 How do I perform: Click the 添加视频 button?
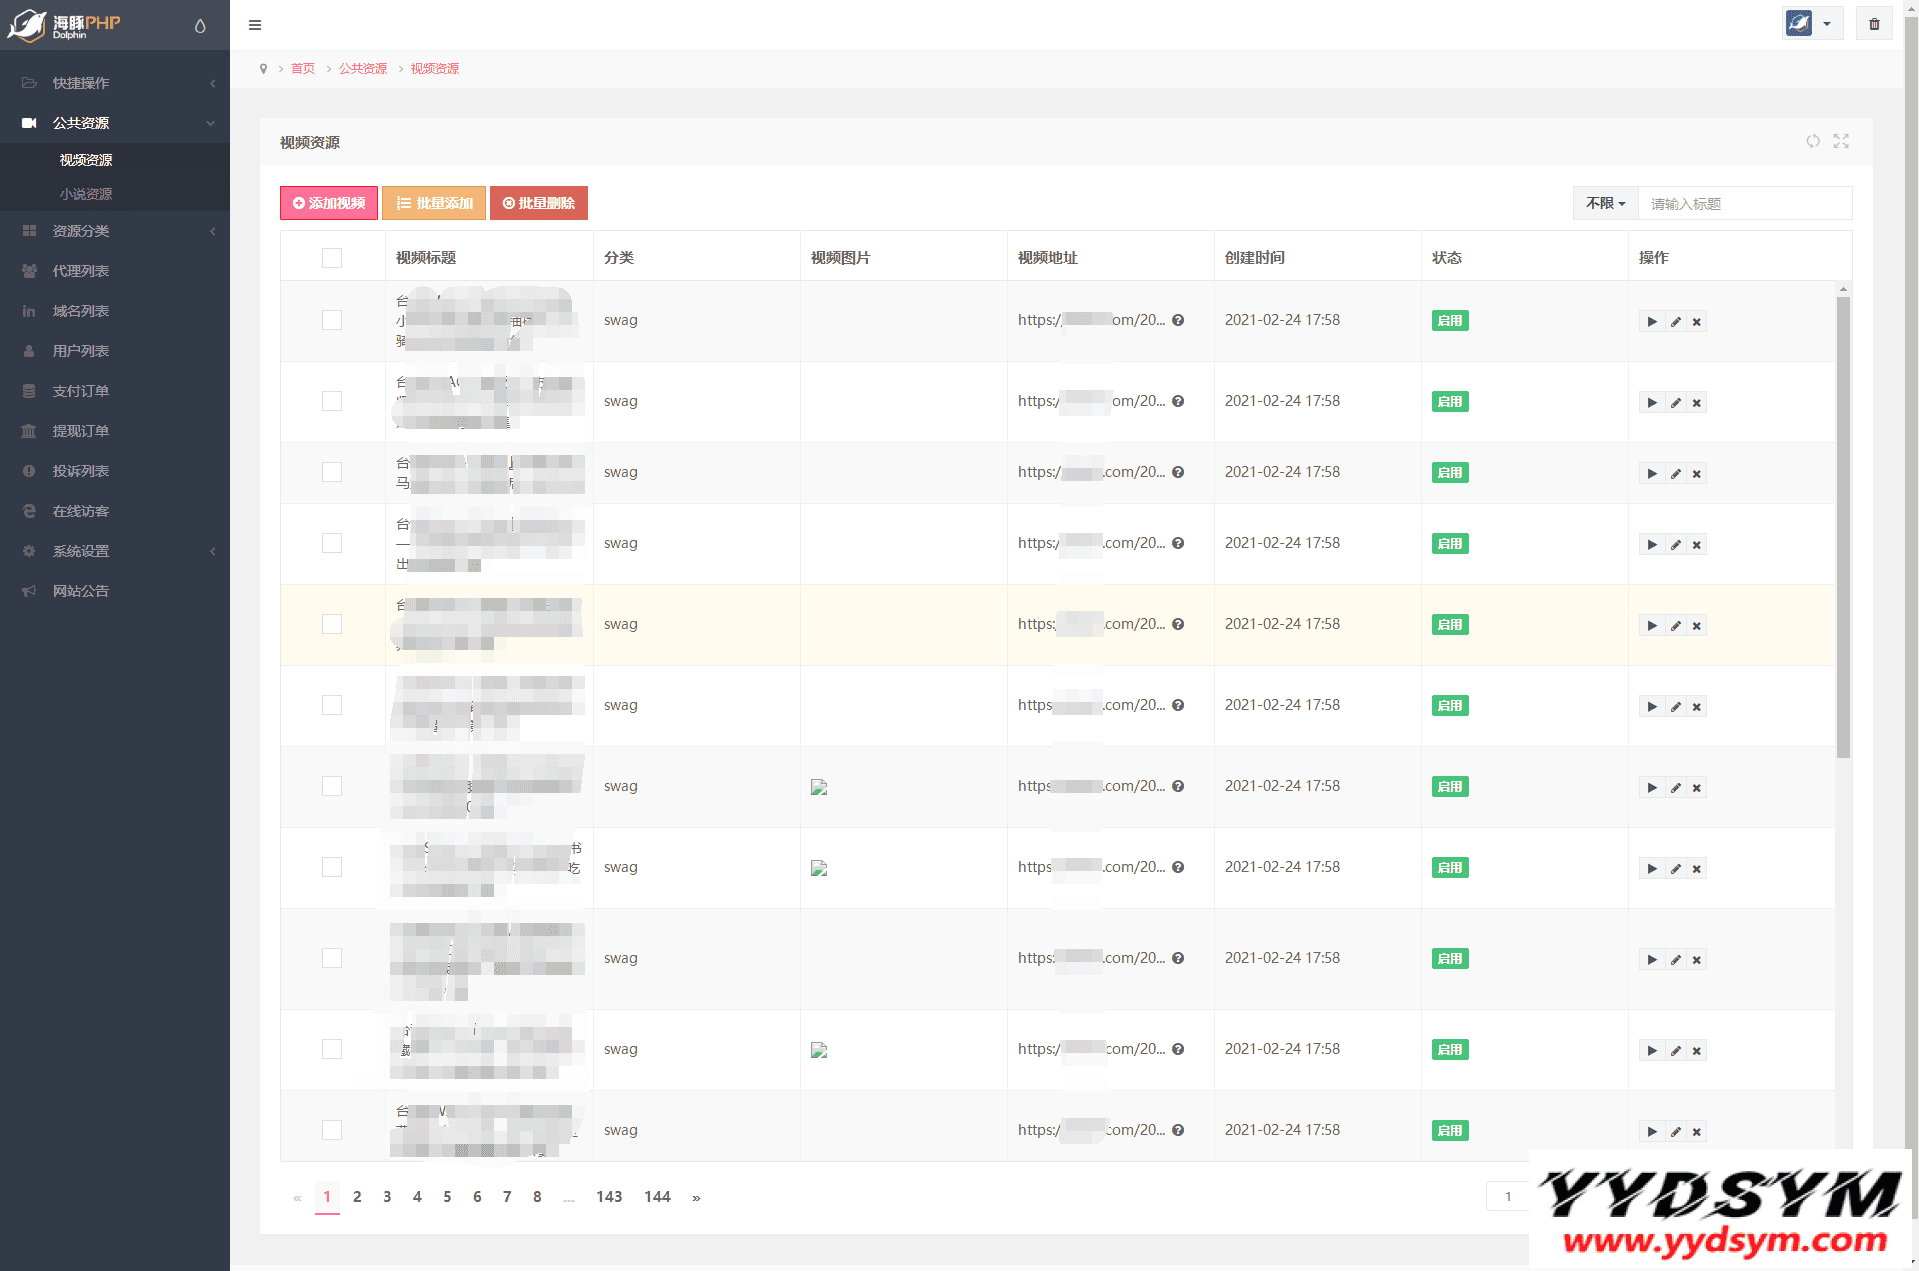point(329,203)
